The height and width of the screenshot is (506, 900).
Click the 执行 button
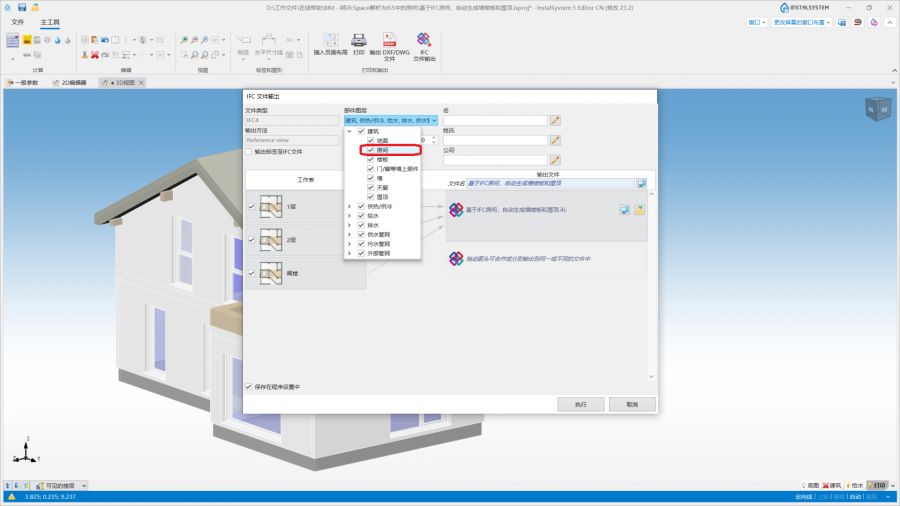(581, 404)
